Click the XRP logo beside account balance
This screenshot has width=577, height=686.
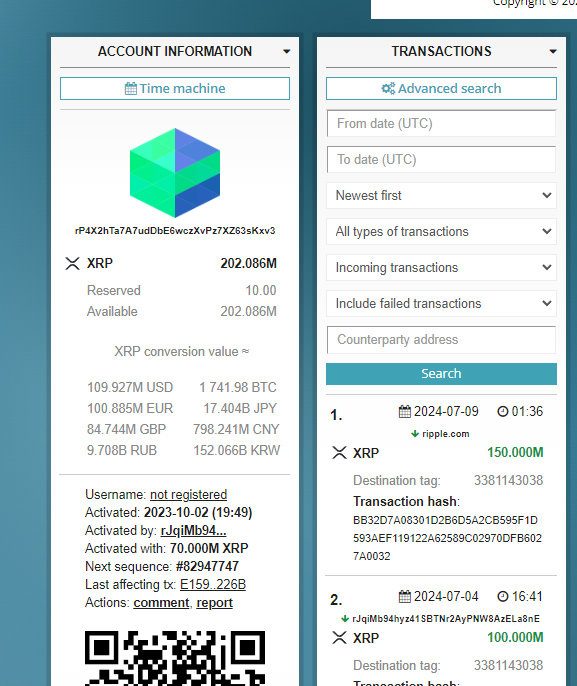[x=73, y=263]
